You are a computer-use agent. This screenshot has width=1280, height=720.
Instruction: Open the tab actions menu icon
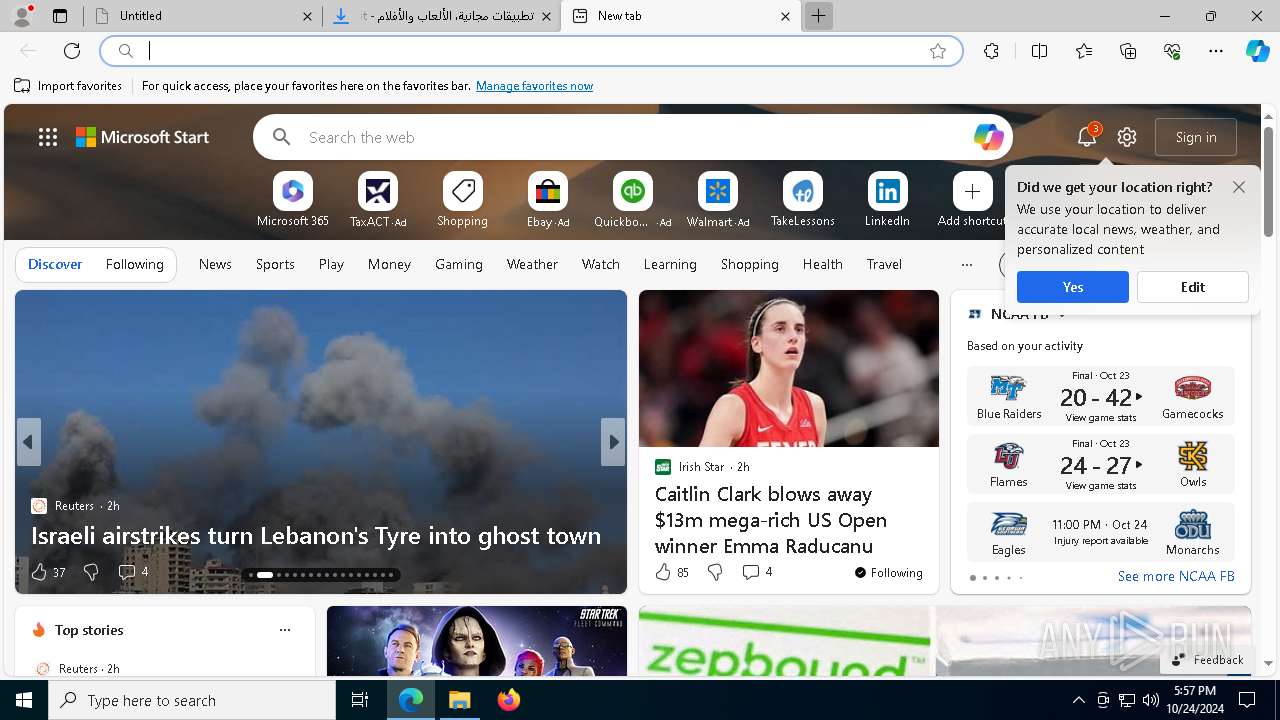click(60, 16)
